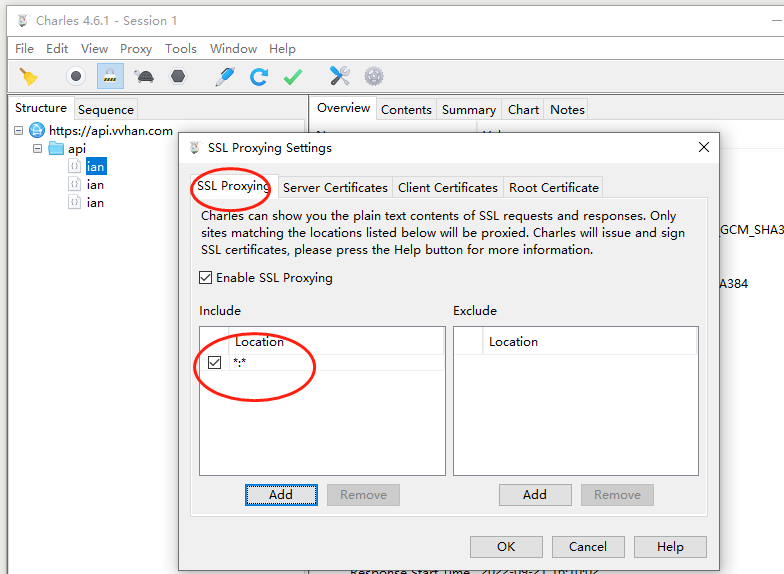Select the Server Certificates tab
Screen dimensions: 784x574
(335, 188)
